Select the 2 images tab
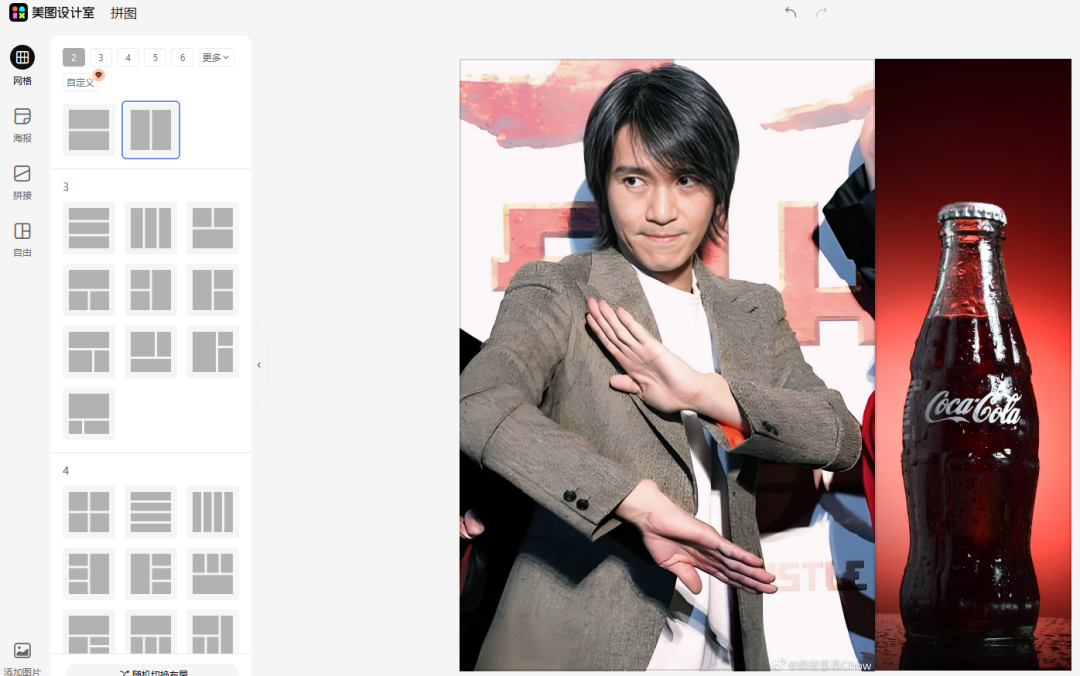 coord(74,57)
